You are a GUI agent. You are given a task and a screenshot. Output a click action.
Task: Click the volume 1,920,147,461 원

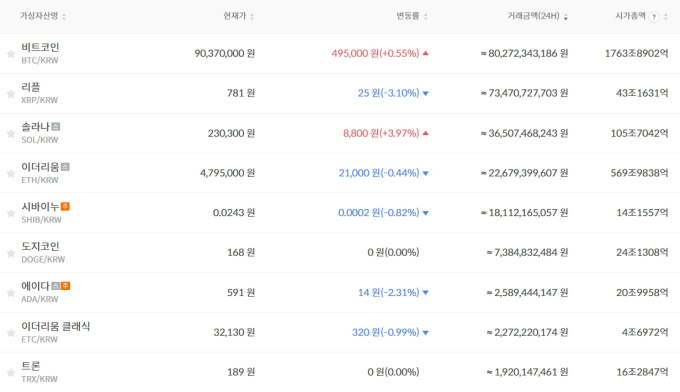point(527,372)
